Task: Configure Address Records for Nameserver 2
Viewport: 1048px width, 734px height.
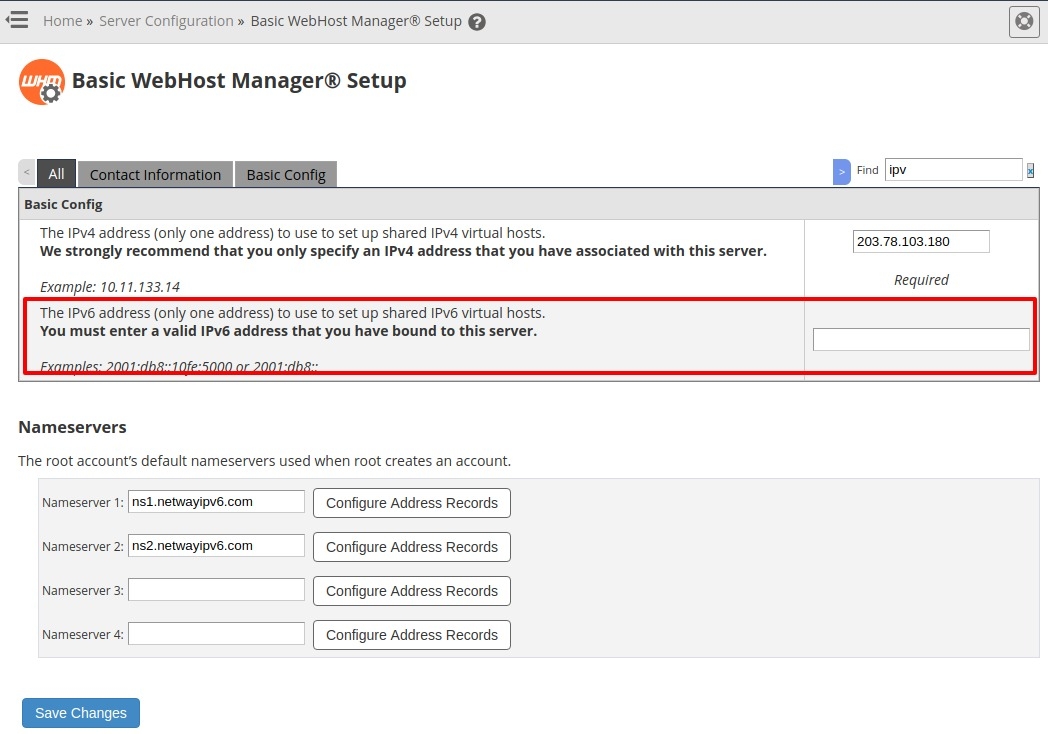Action: 411,547
